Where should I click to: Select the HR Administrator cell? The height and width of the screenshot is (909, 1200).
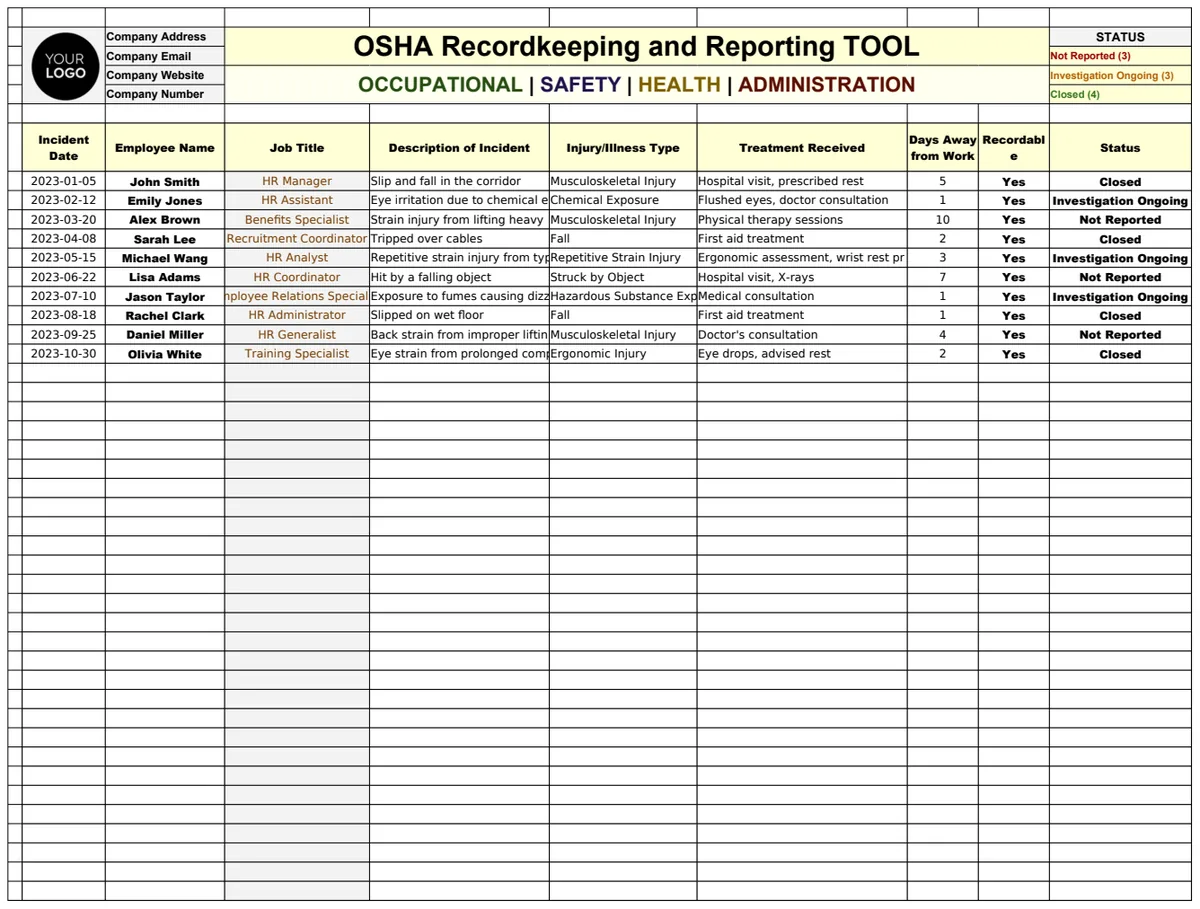297,315
